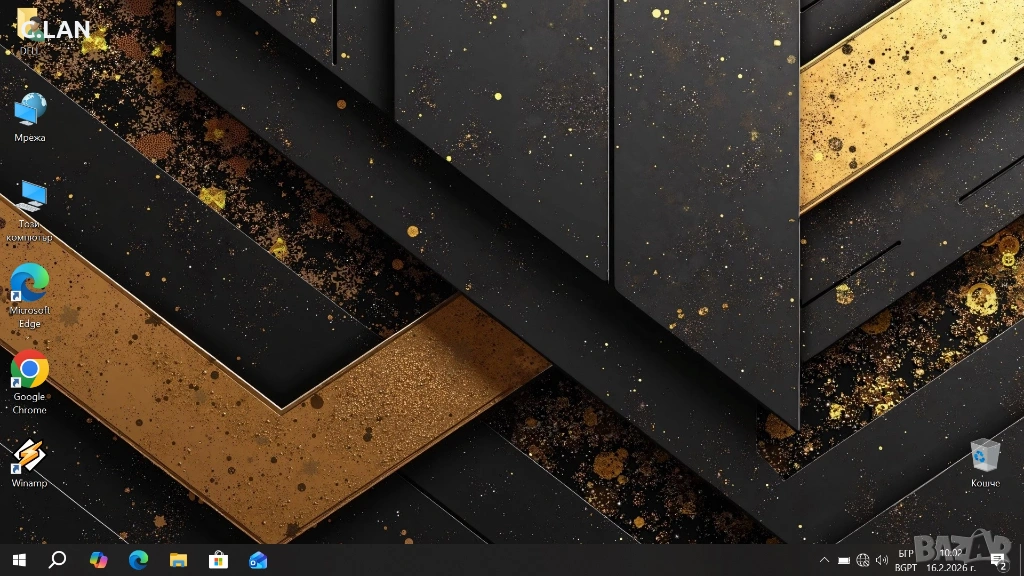This screenshot has height=576, width=1024.
Task: Launch Copilot from the taskbar
Action: tap(98, 560)
